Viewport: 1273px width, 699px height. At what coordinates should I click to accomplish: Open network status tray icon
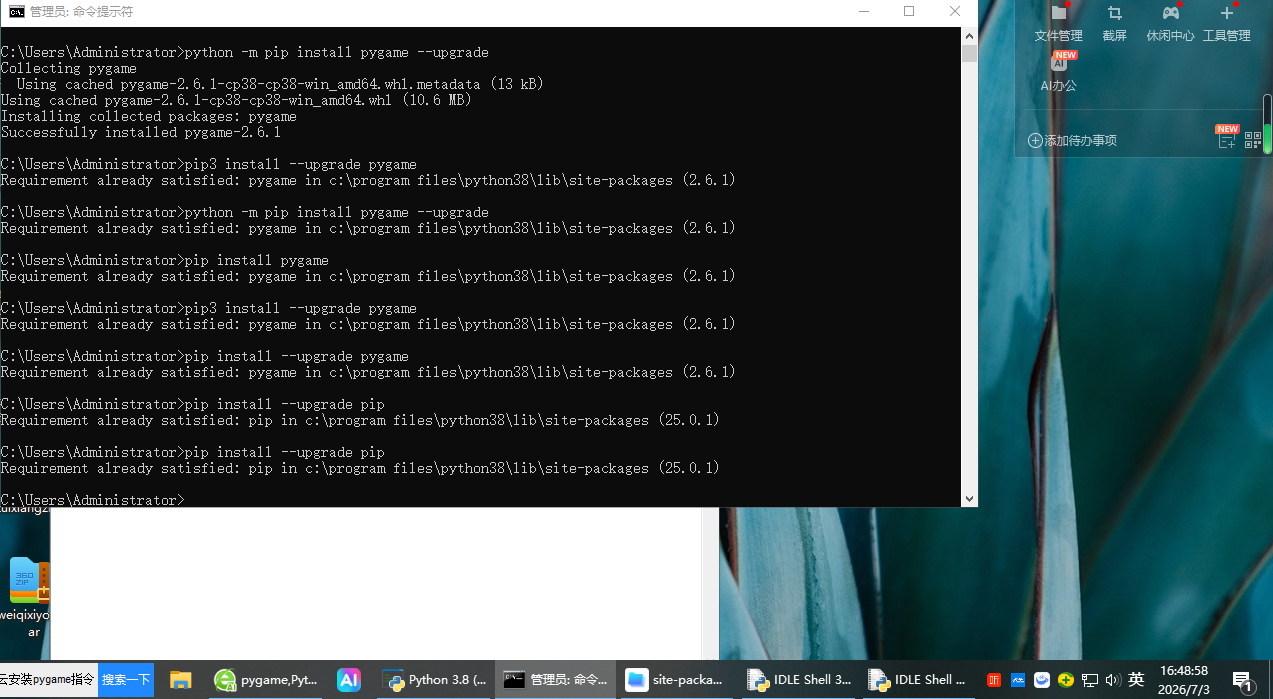(1090, 680)
